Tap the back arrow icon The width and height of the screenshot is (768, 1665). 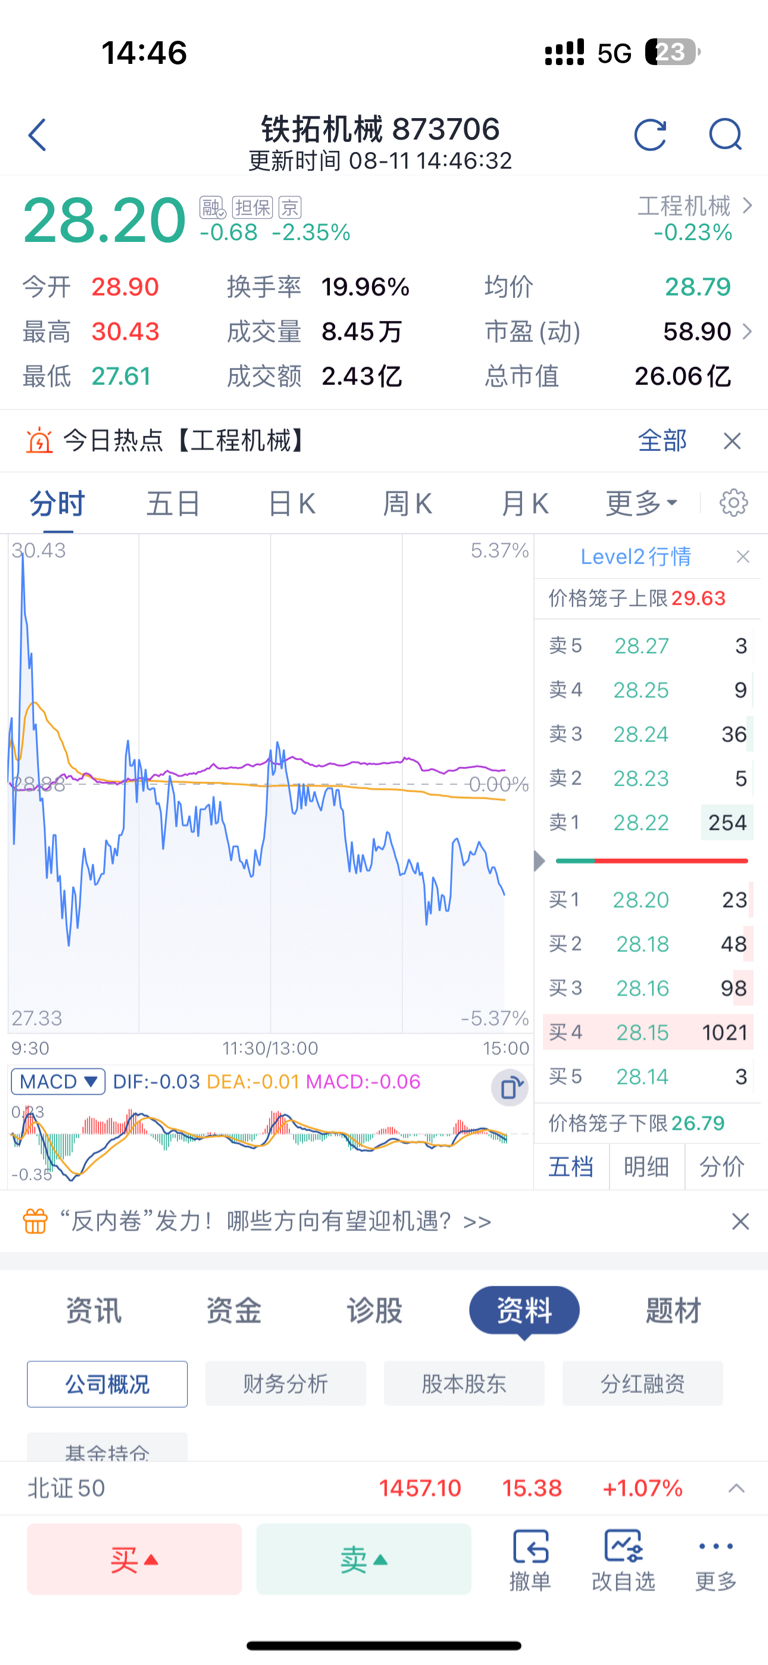(x=38, y=134)
